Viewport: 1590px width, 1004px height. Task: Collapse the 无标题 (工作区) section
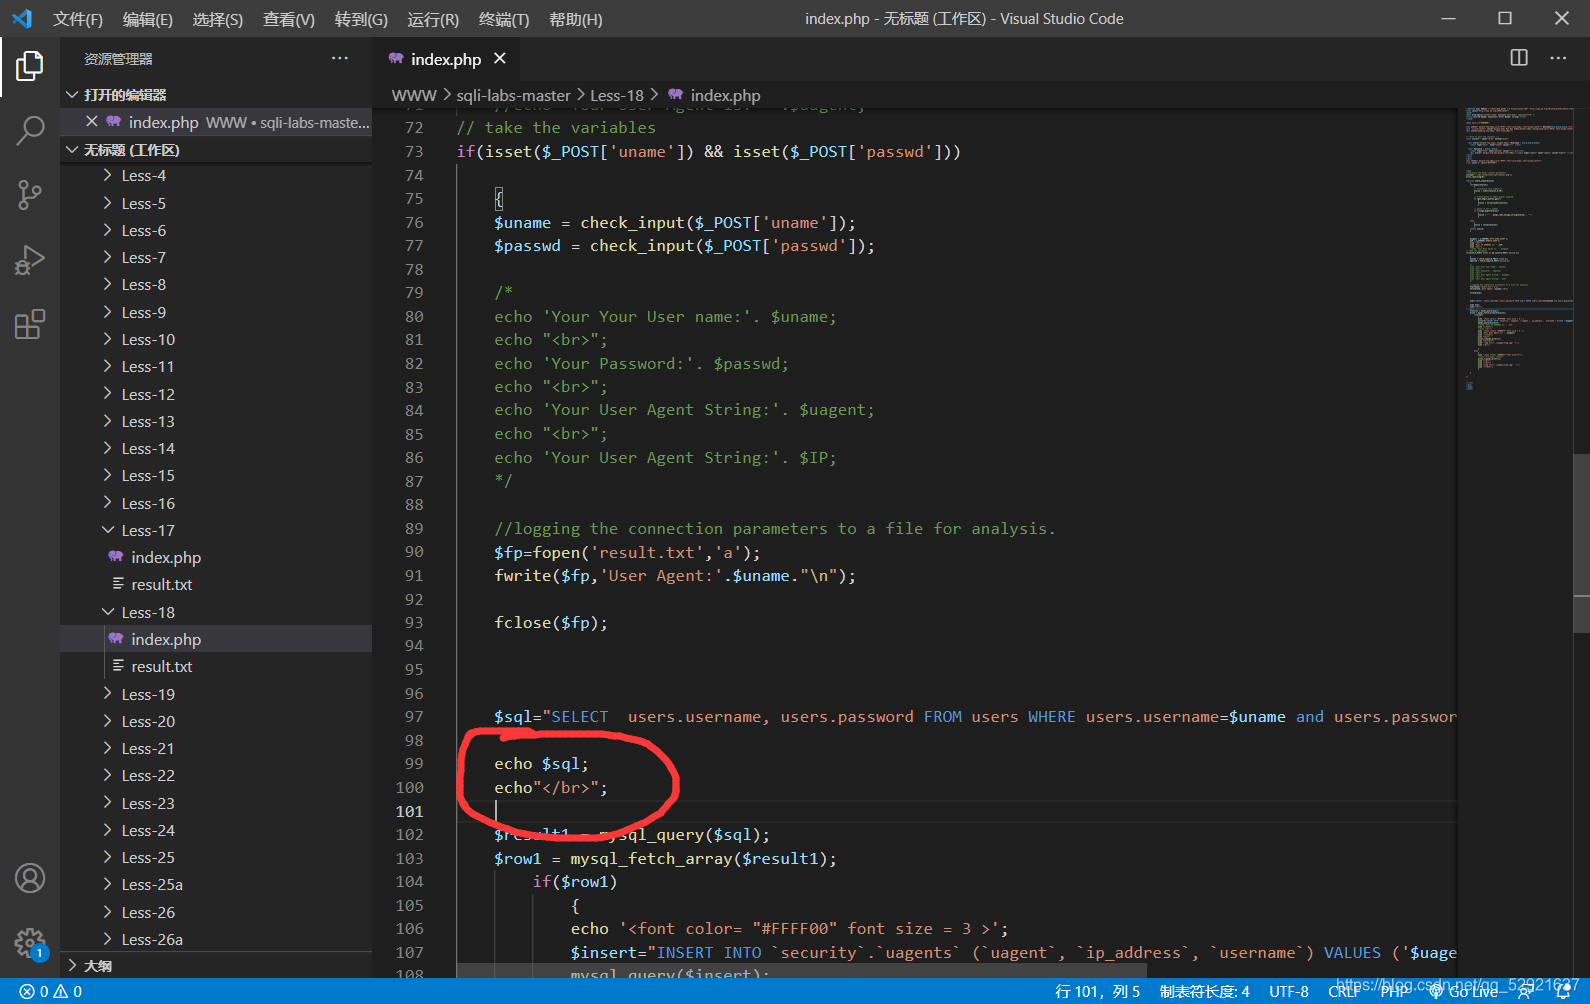[216, 150]
